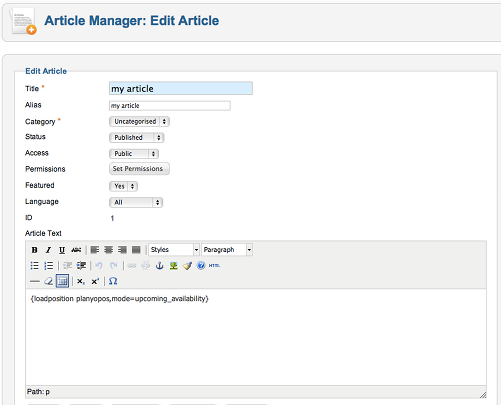Align text to center
The height and width of the screenshot is (405, 501).
tap(108, 250)
